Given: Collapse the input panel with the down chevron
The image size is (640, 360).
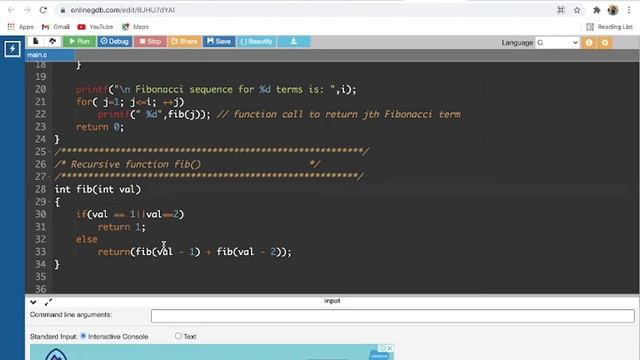Looking at the screenshot, I should 33,302.
